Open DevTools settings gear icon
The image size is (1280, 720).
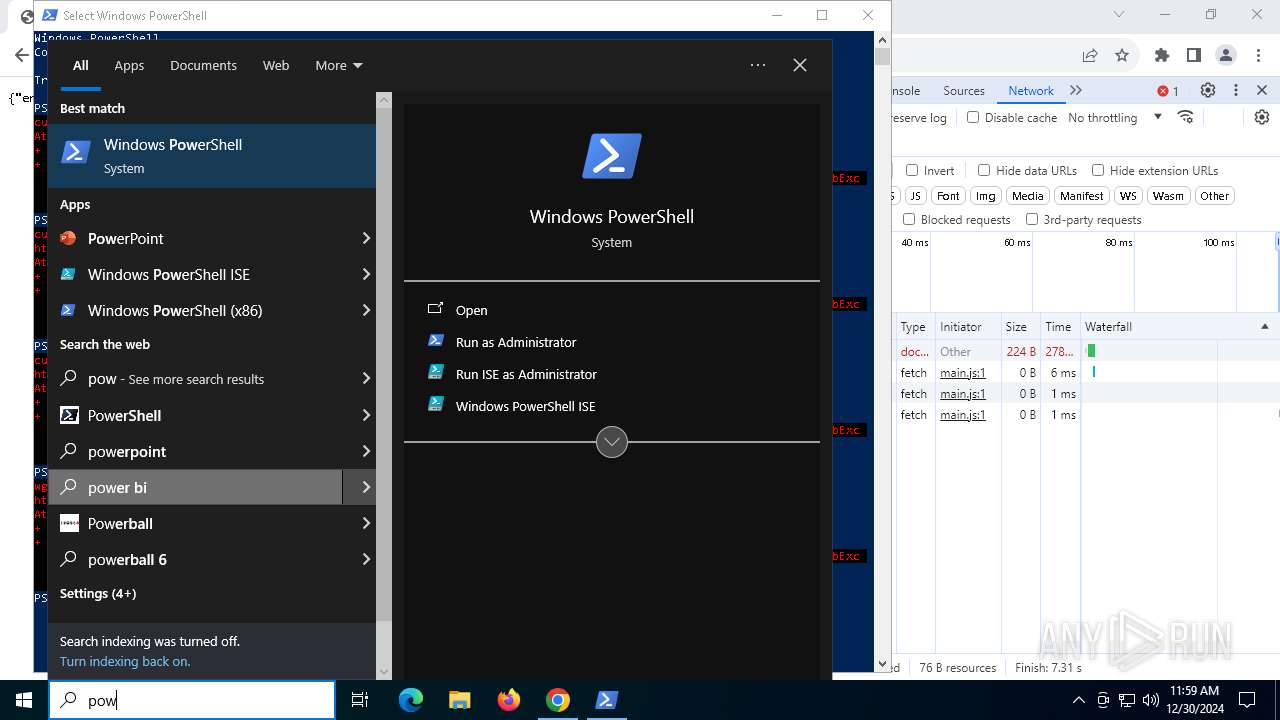[1208, 90]
